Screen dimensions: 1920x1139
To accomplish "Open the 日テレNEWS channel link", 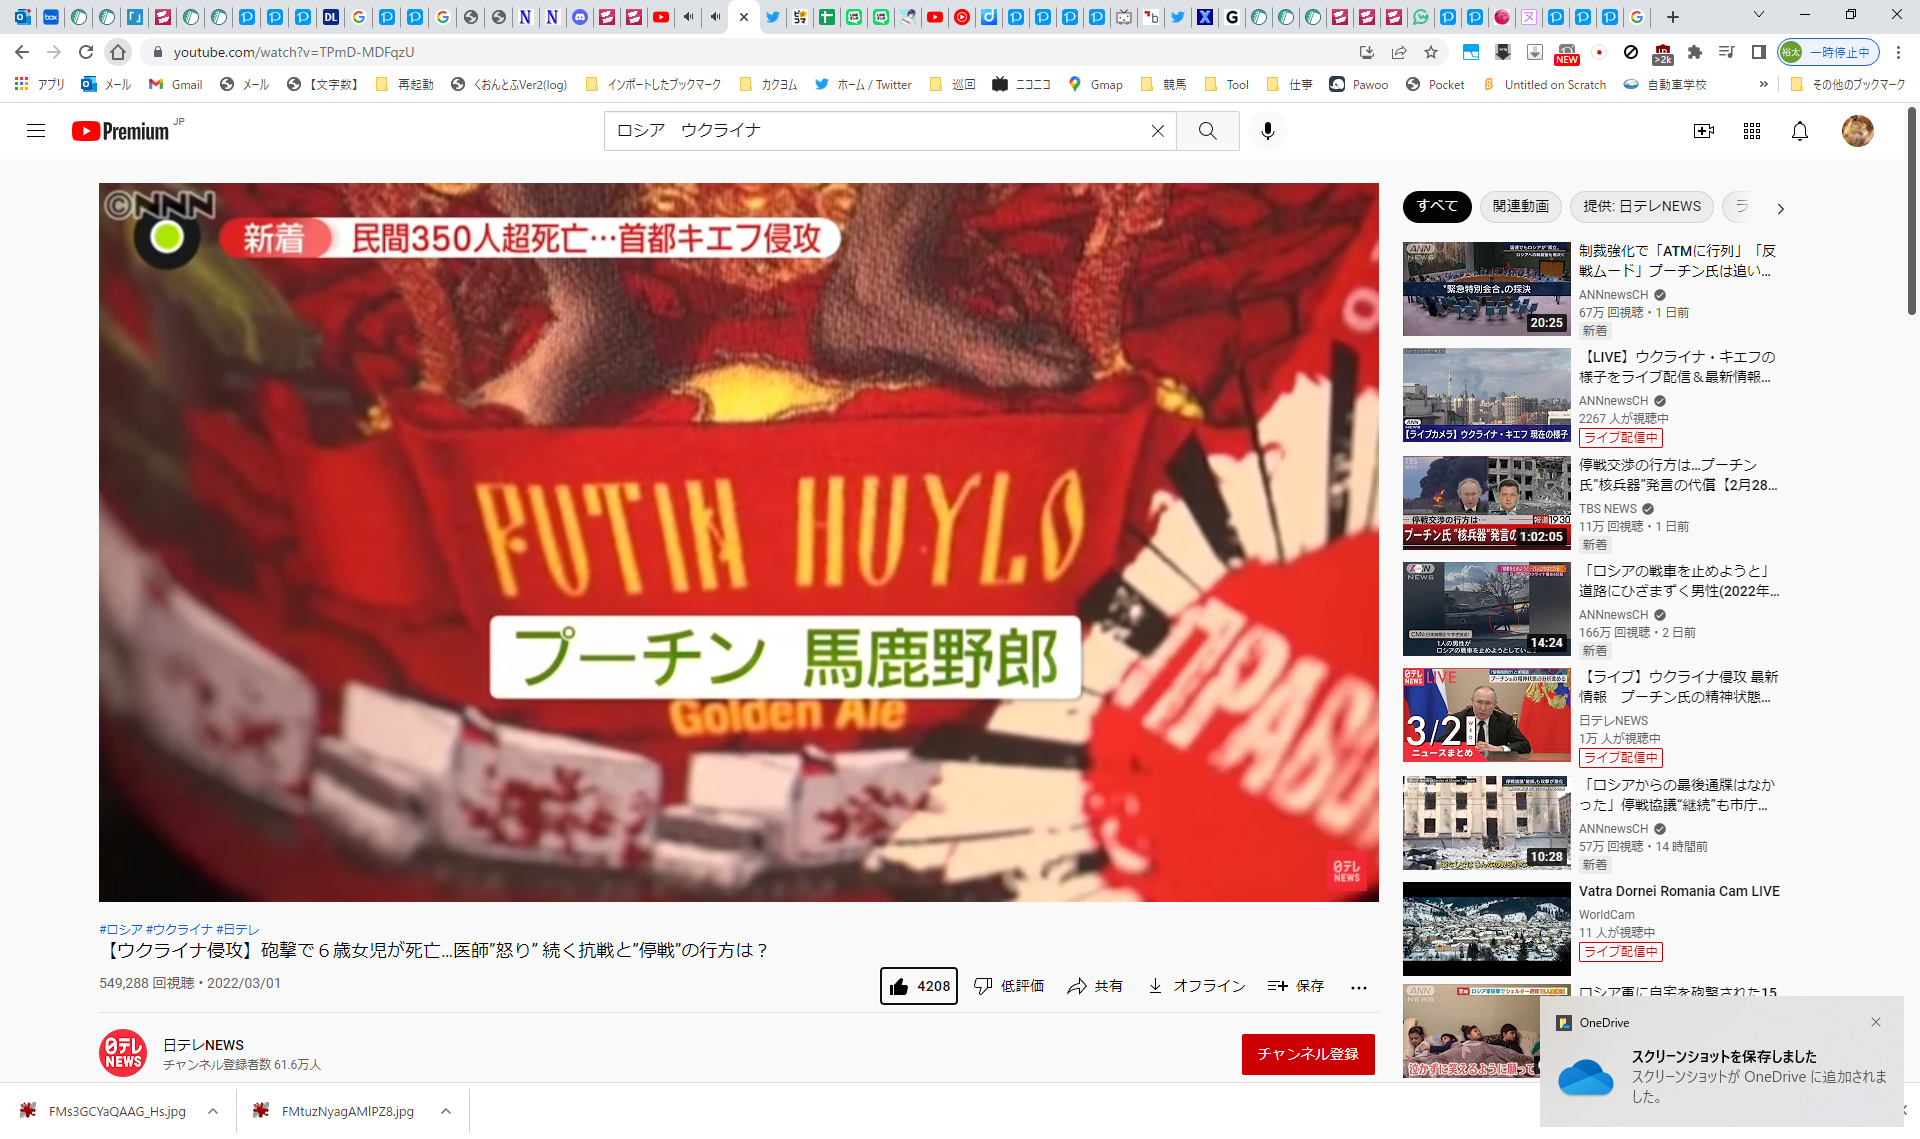I will pos(203,1044).
